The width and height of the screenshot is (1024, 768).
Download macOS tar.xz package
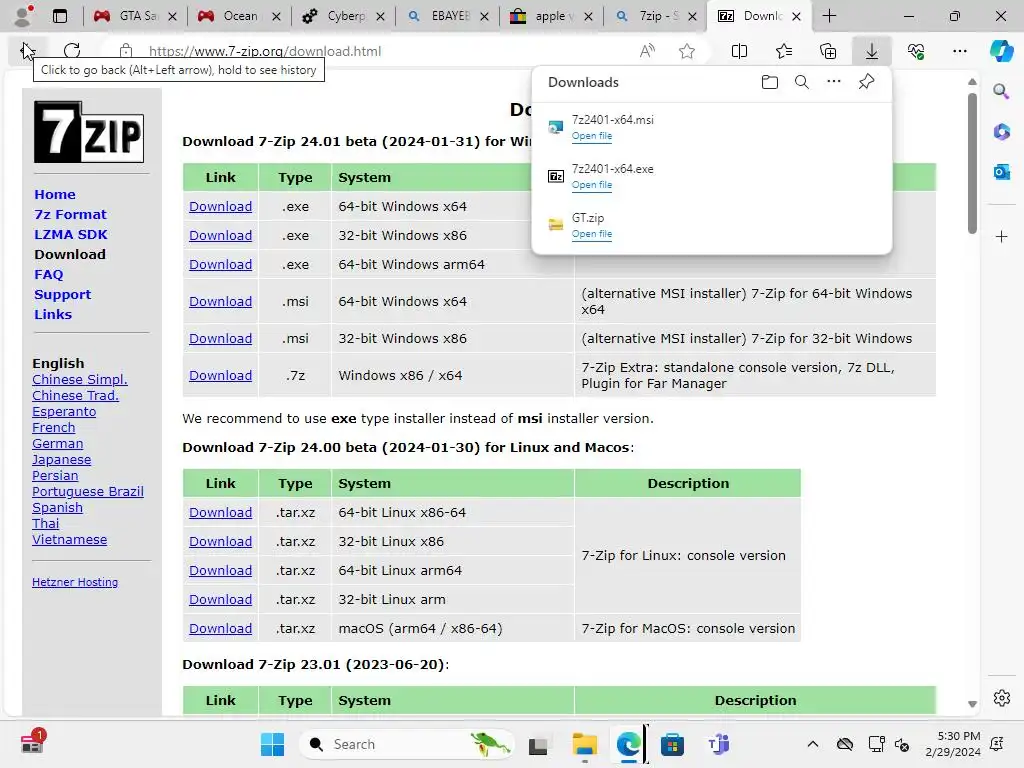click(x=220, y=628)
